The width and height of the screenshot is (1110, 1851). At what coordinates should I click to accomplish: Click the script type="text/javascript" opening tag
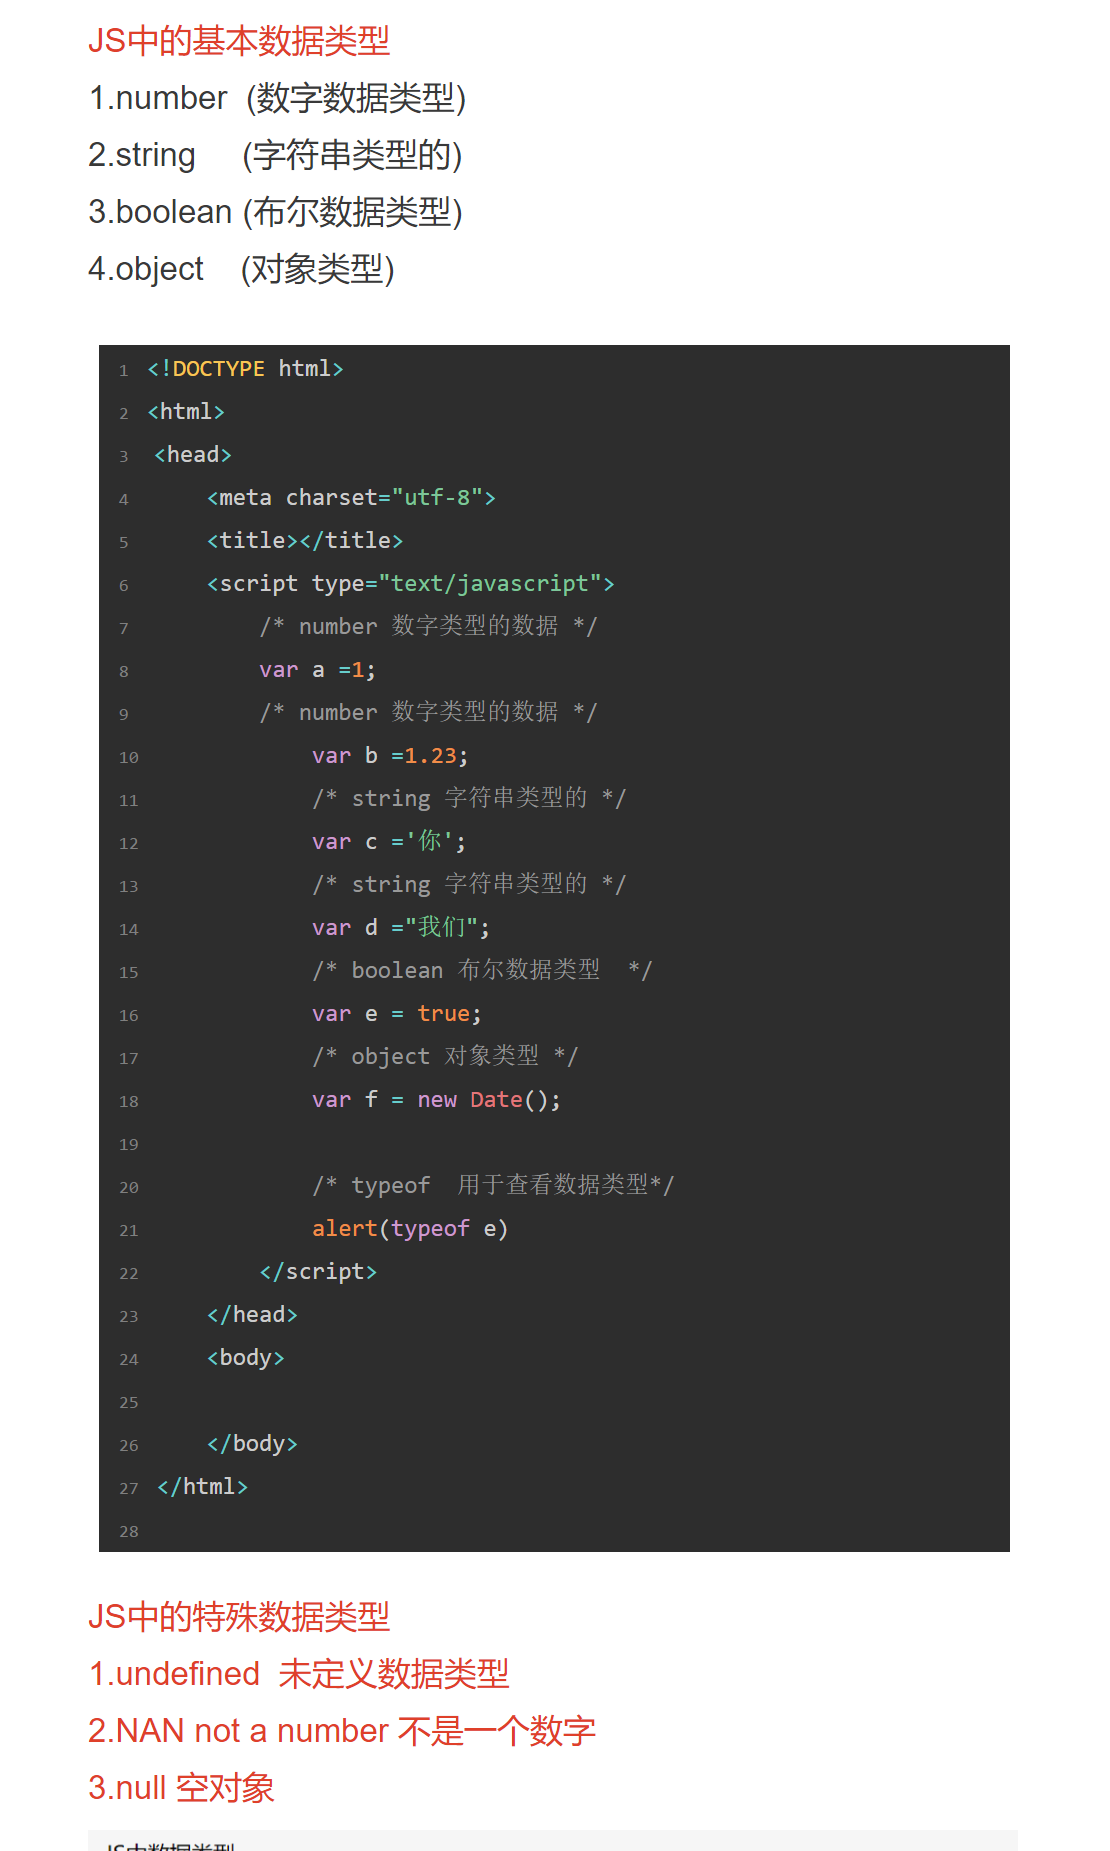pos(410,584)
